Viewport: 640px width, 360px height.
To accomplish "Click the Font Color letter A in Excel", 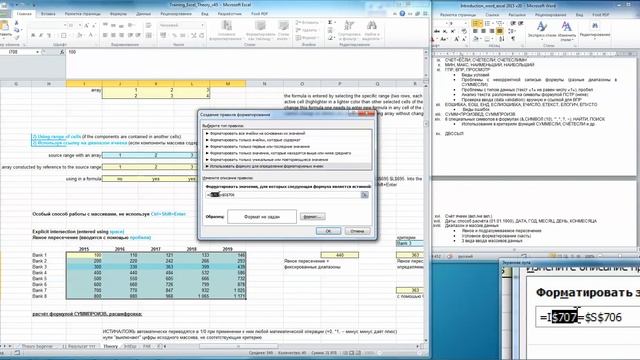I will tap(91, 36).
